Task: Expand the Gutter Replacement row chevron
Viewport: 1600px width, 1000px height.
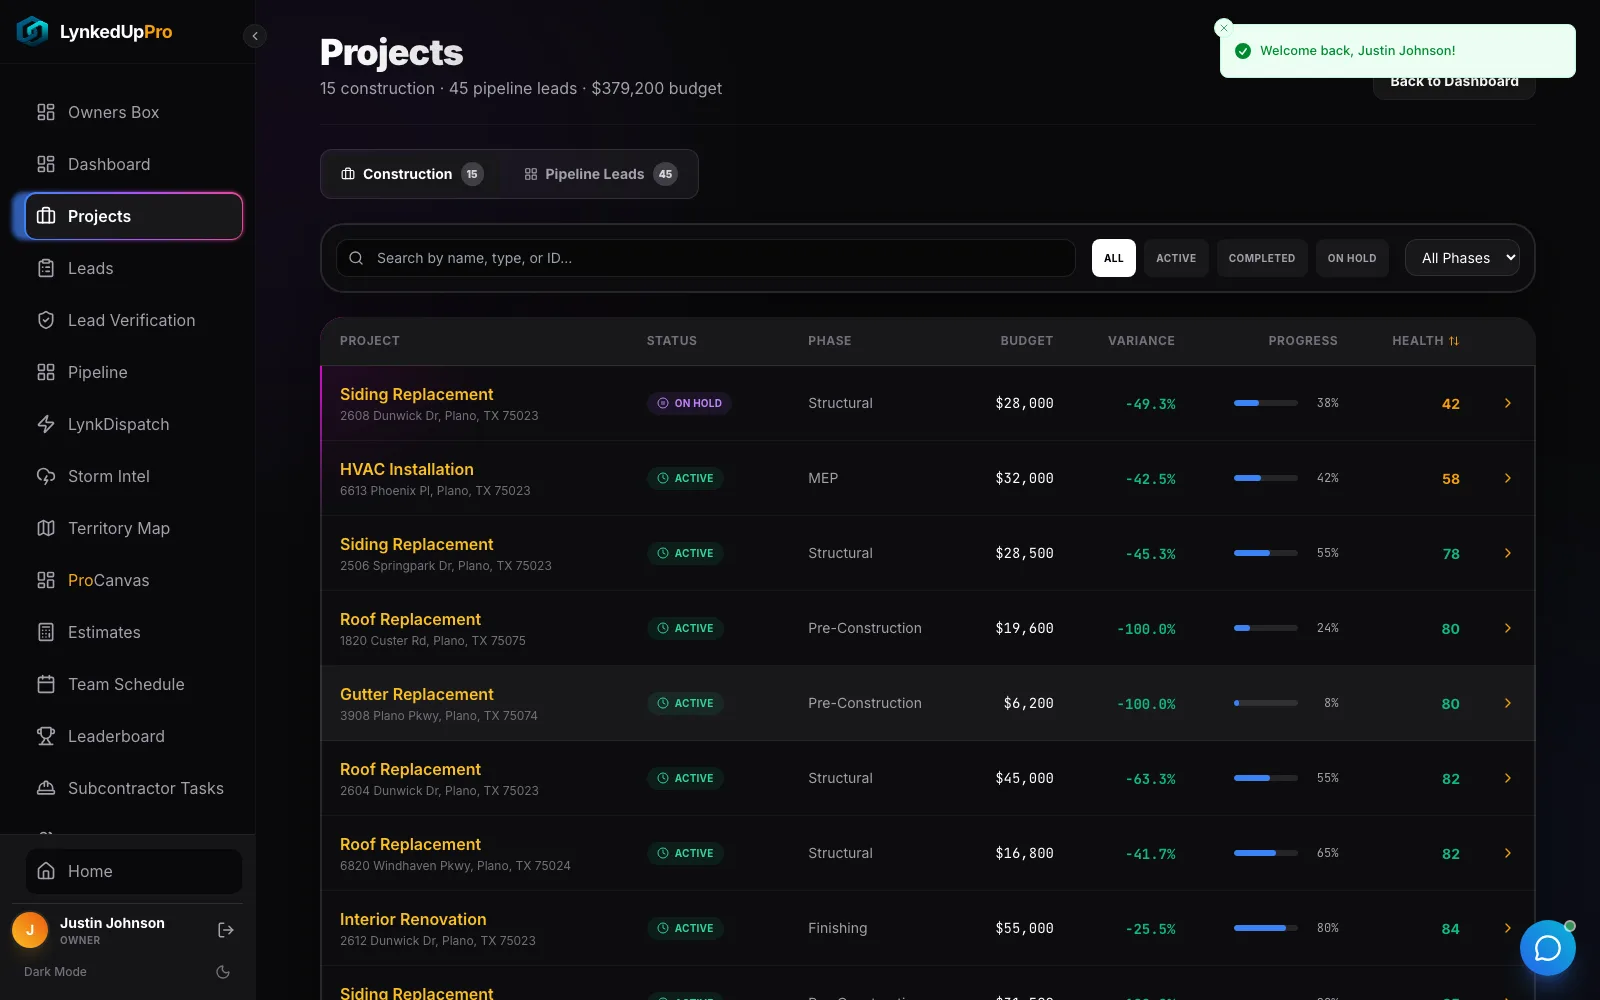Action: coord(1508,703)
